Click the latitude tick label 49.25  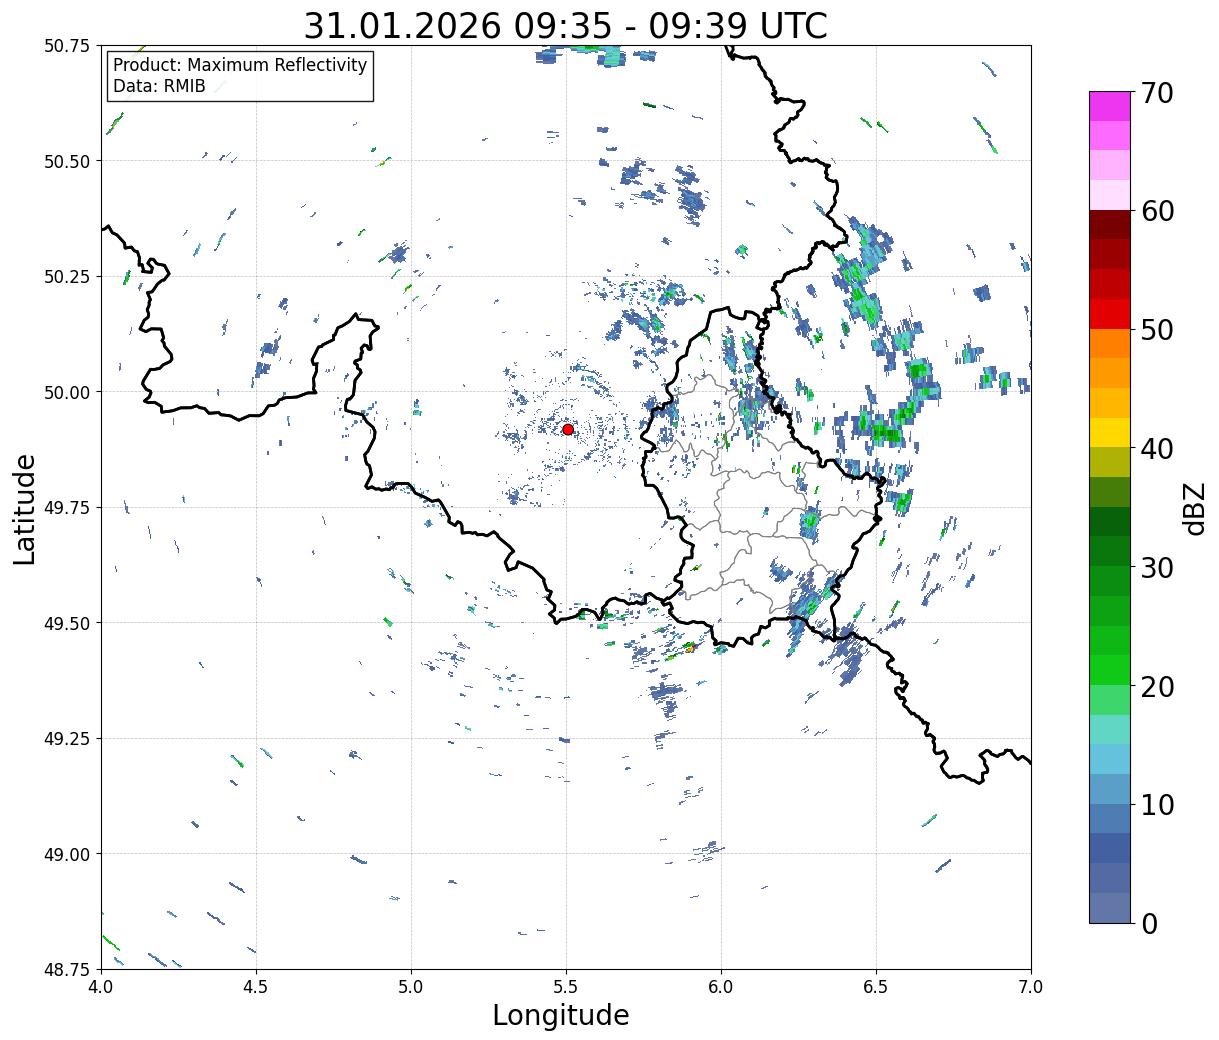click(x=67, y=739)
